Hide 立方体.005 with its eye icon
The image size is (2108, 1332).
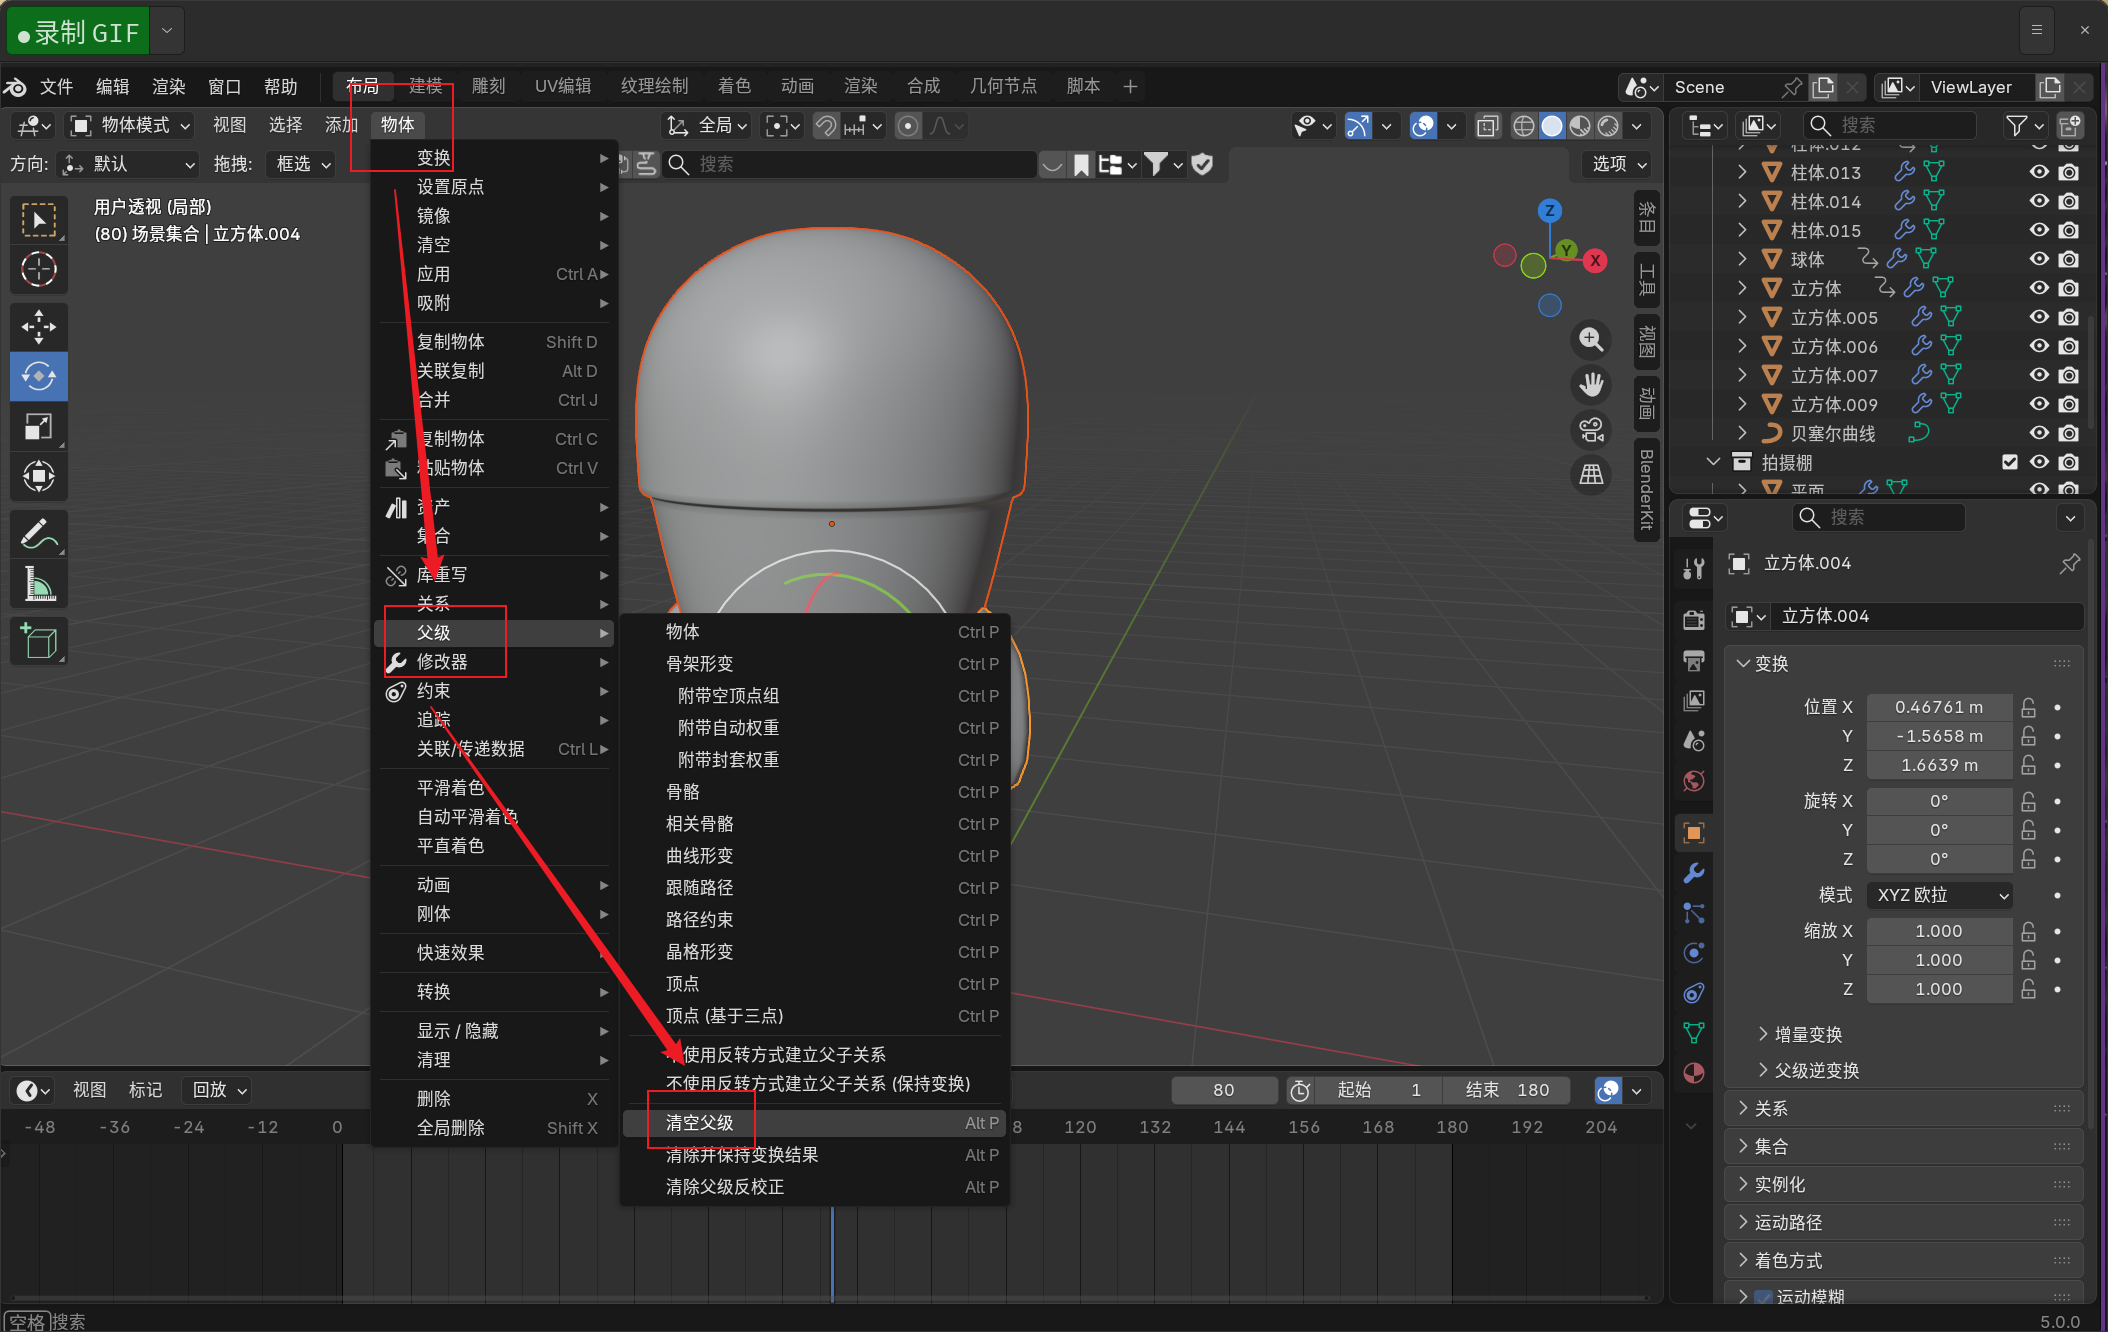pyautogui.click(x=2039, y=317)
